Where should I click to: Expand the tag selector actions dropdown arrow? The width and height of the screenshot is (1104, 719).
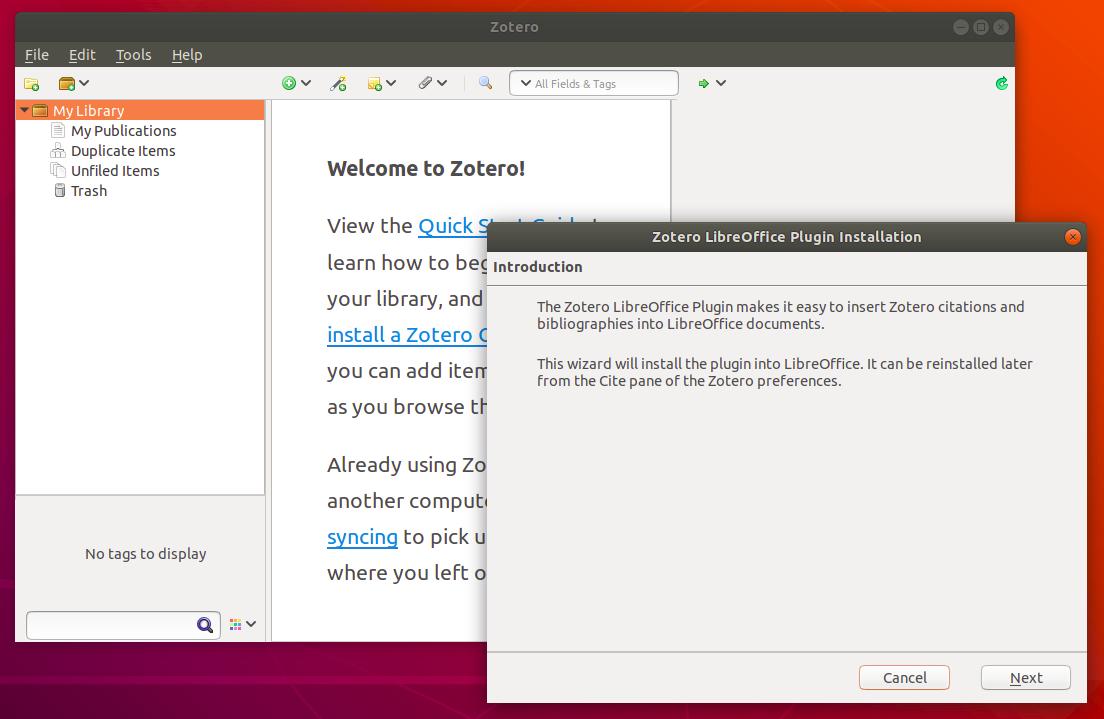click(251, 624)
